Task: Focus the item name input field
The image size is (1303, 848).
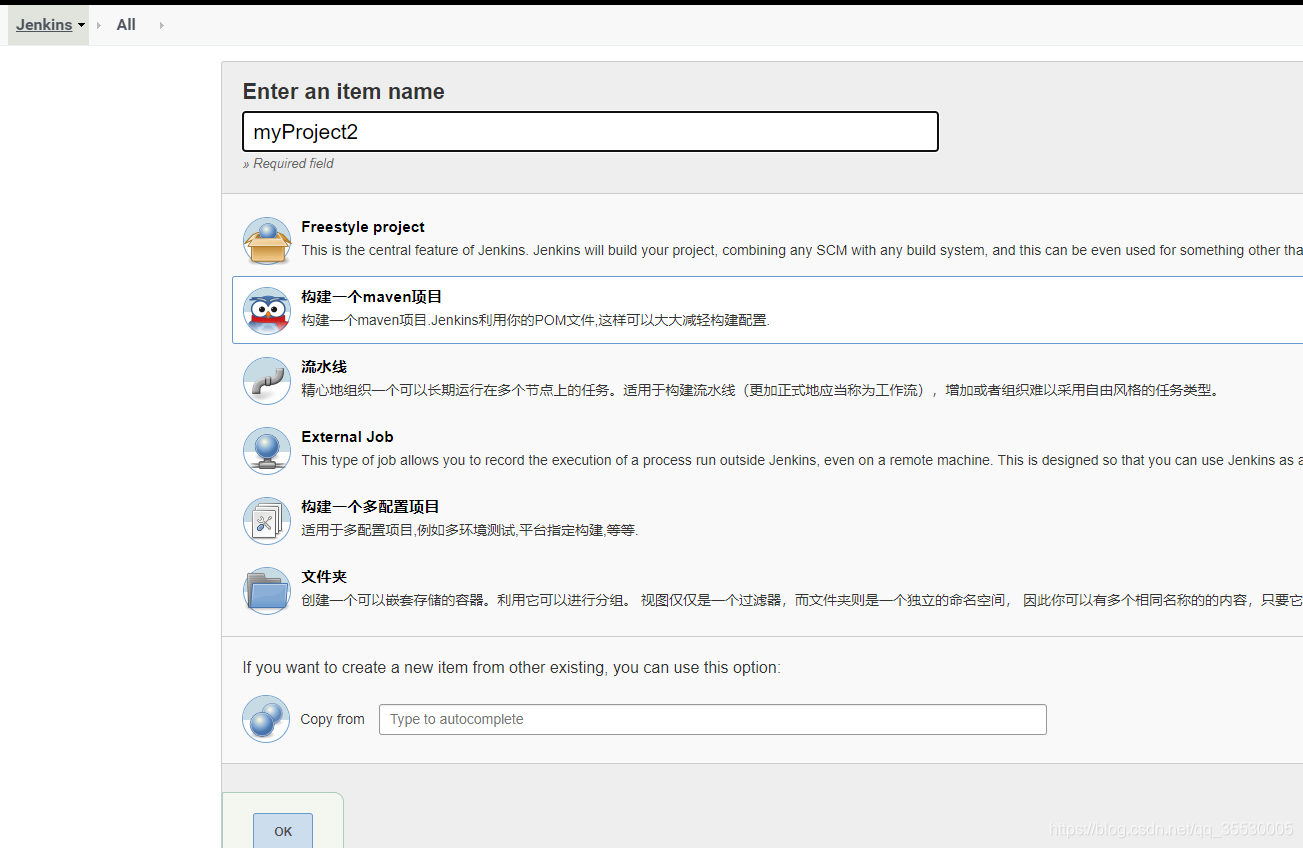Action: pos(590,132)
